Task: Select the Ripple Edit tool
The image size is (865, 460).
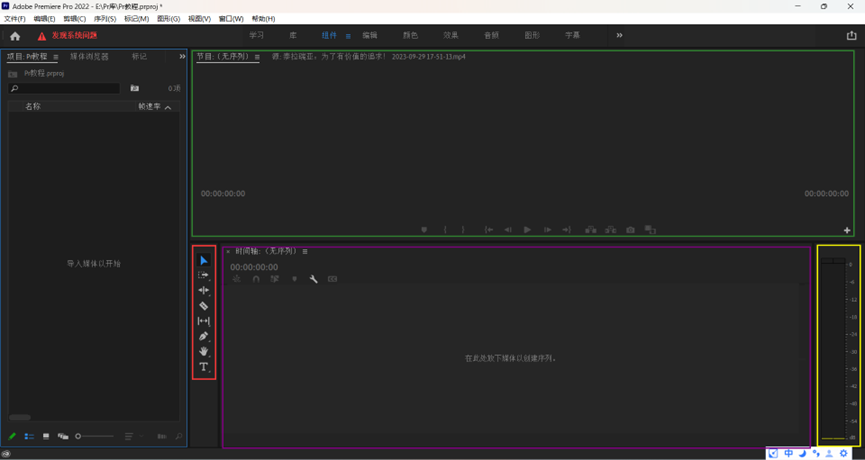Action: click(x=204, y=290)
